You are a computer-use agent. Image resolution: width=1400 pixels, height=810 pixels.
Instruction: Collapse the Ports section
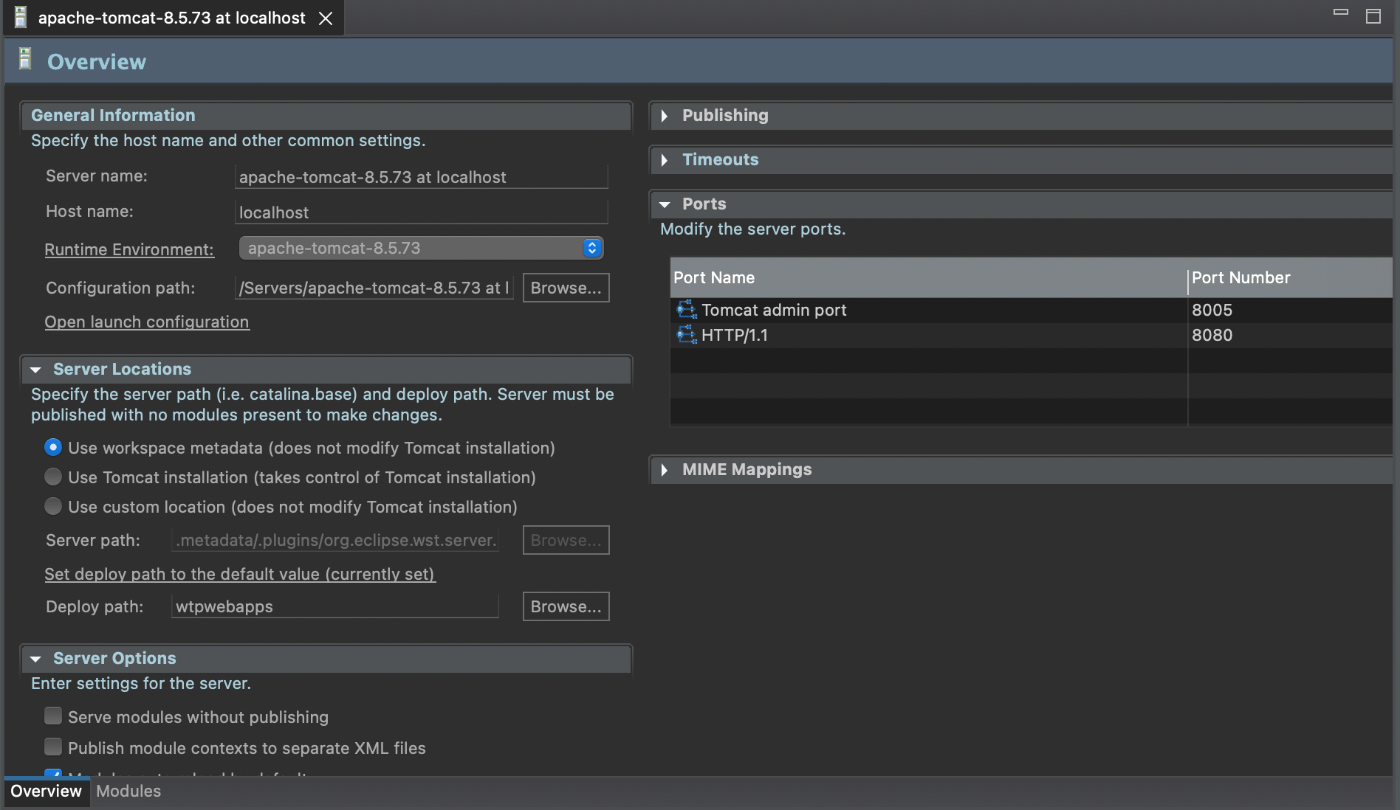coord(664,204)
